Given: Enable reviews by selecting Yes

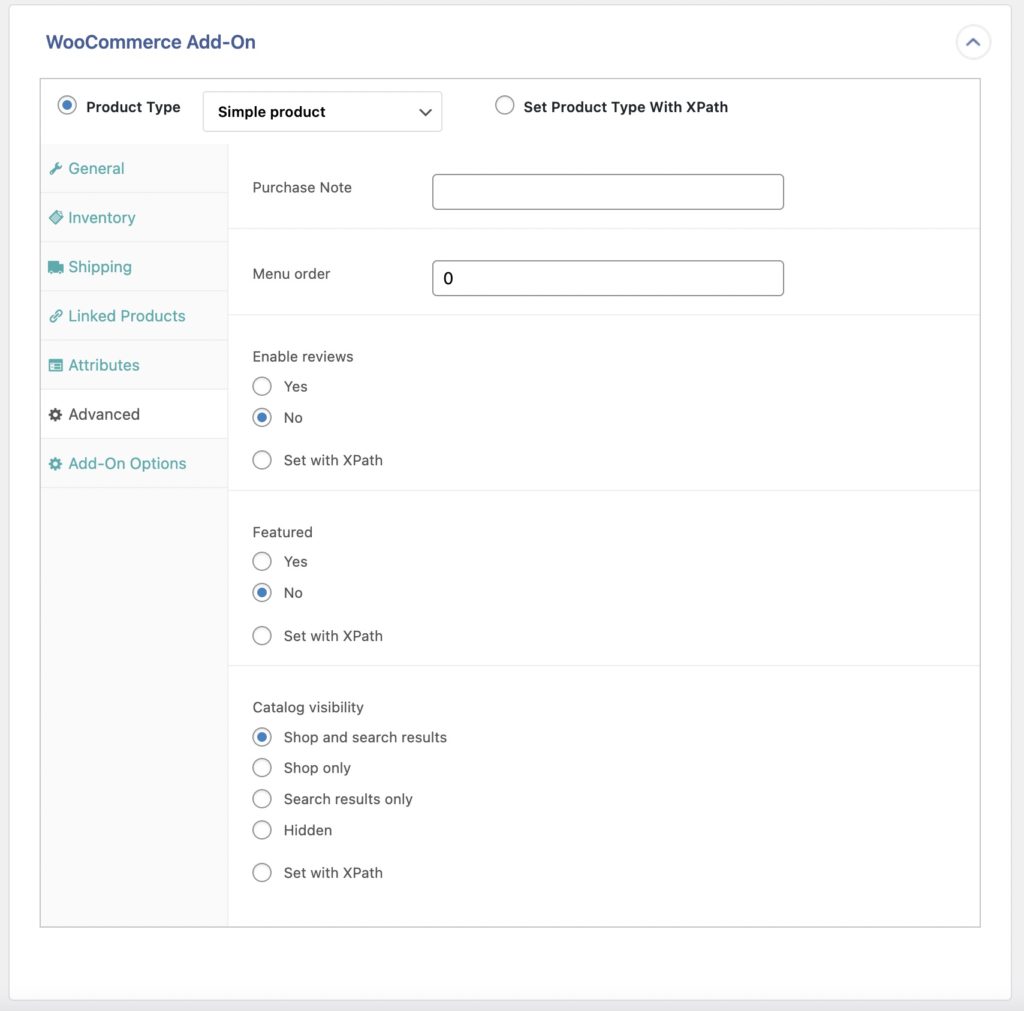Looking at the screenshot, I should [x=261, y=386].
